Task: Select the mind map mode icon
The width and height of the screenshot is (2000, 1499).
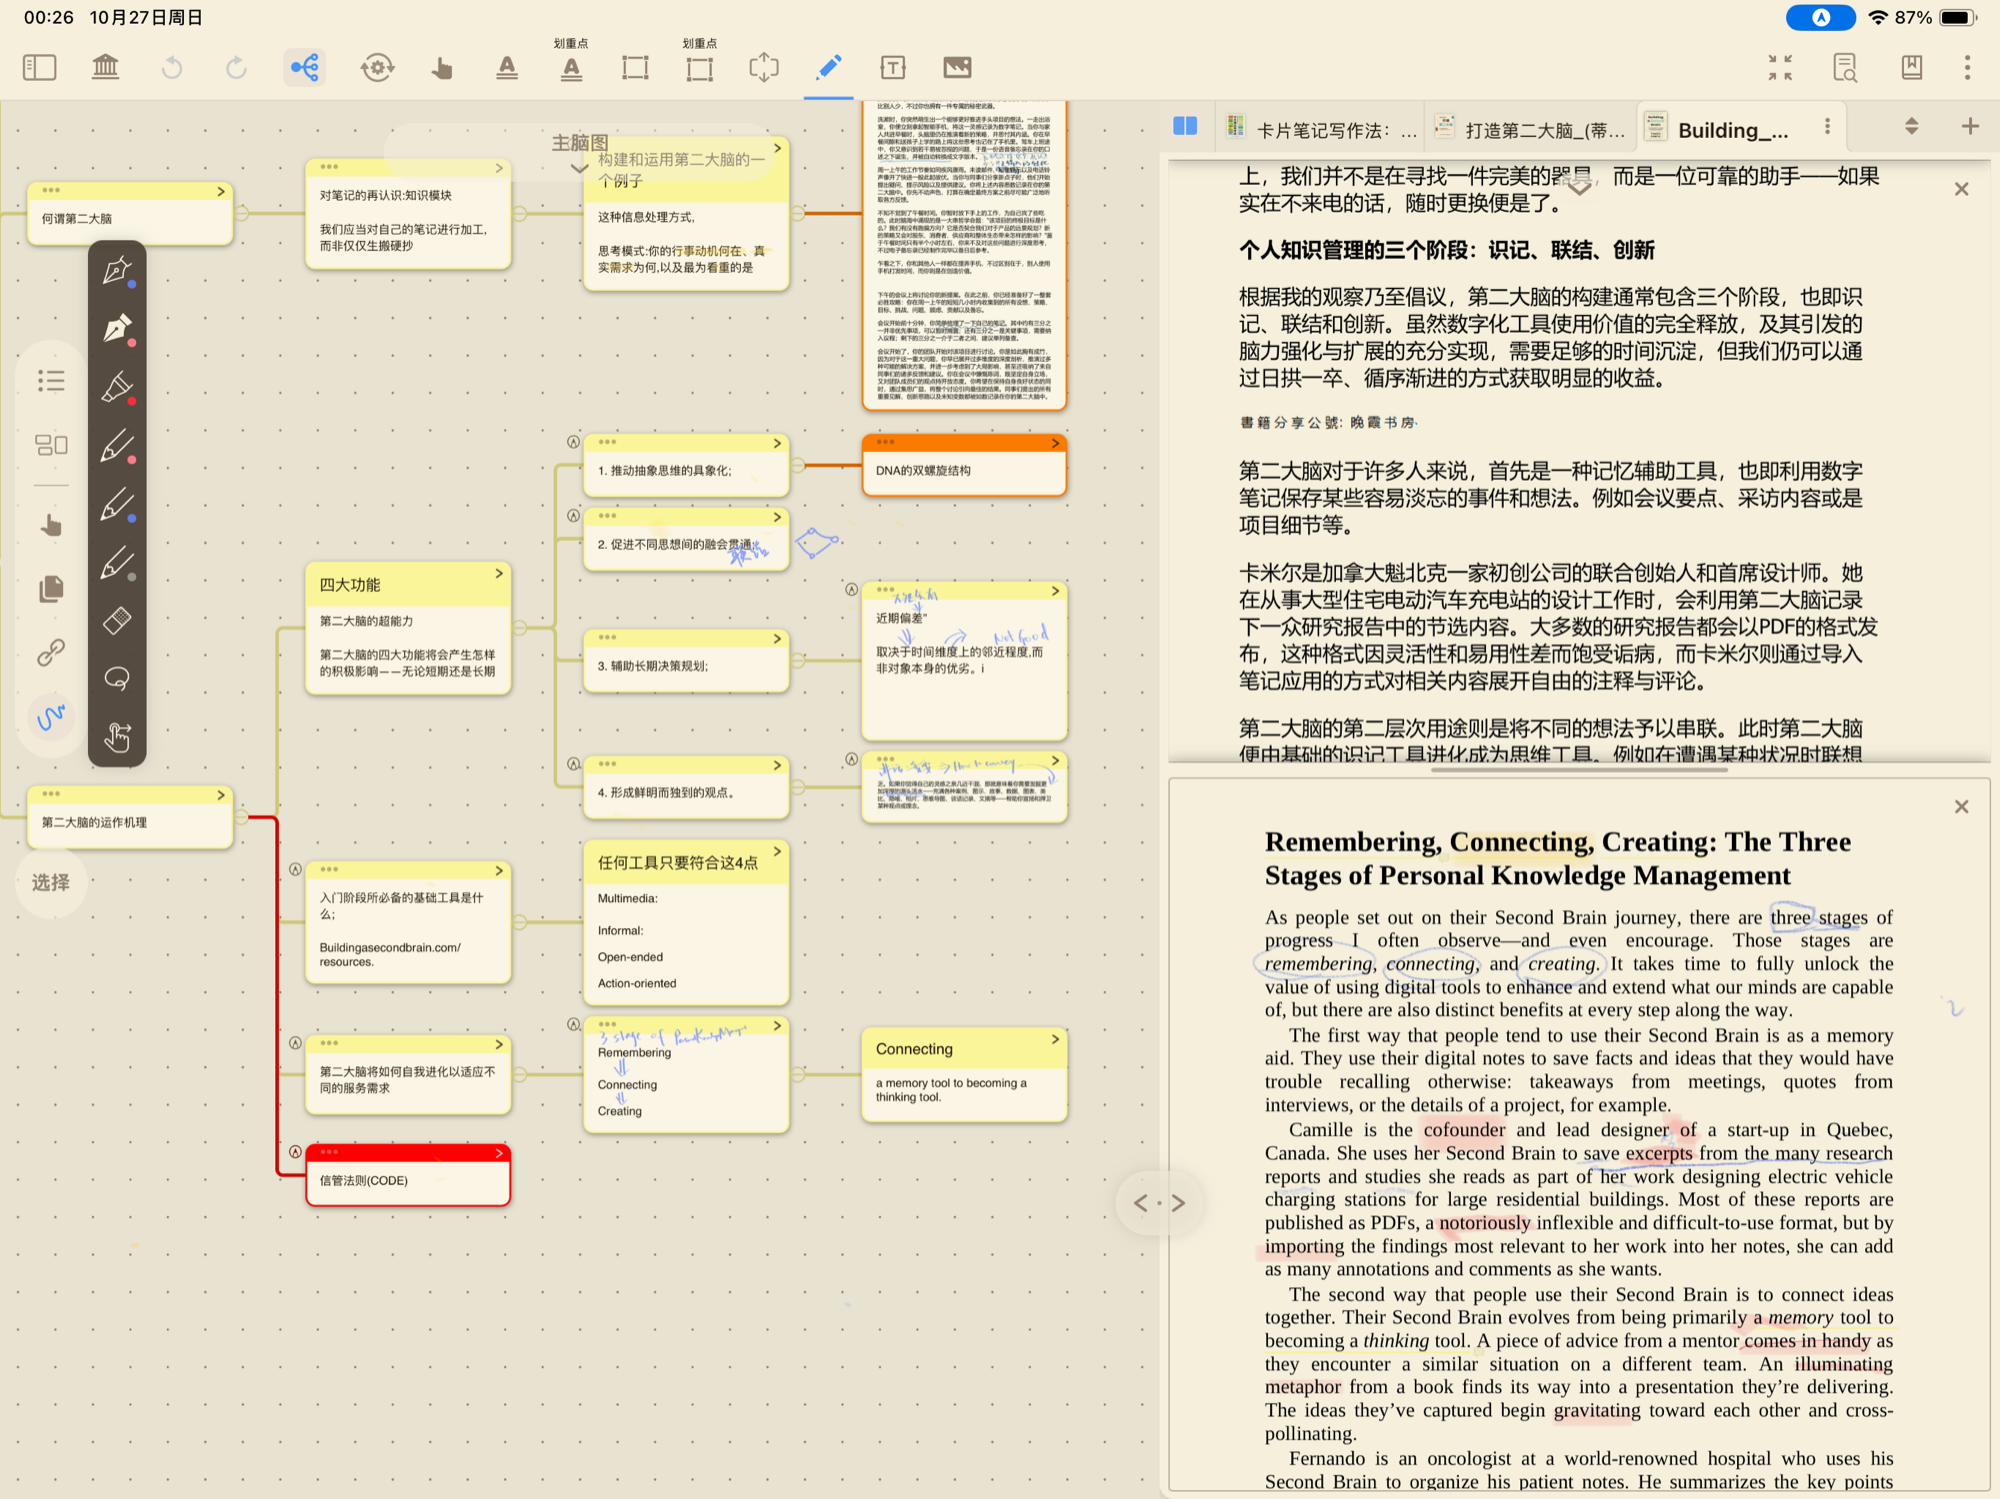Action: point(304,68)
